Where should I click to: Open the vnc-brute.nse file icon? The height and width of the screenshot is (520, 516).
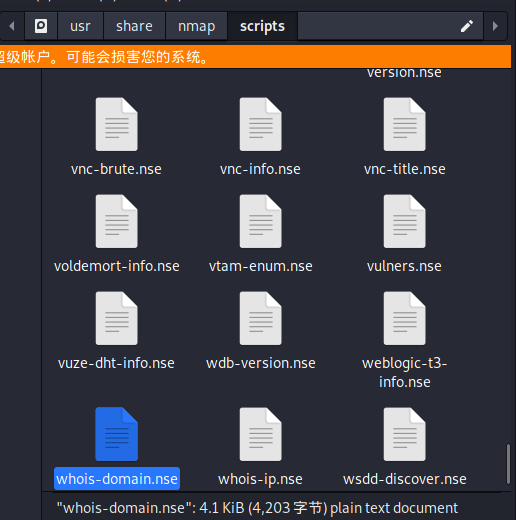coord(116,124)
